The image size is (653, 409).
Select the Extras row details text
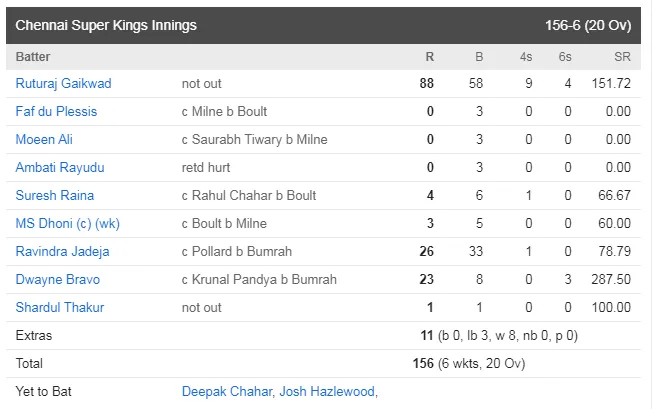499,336
